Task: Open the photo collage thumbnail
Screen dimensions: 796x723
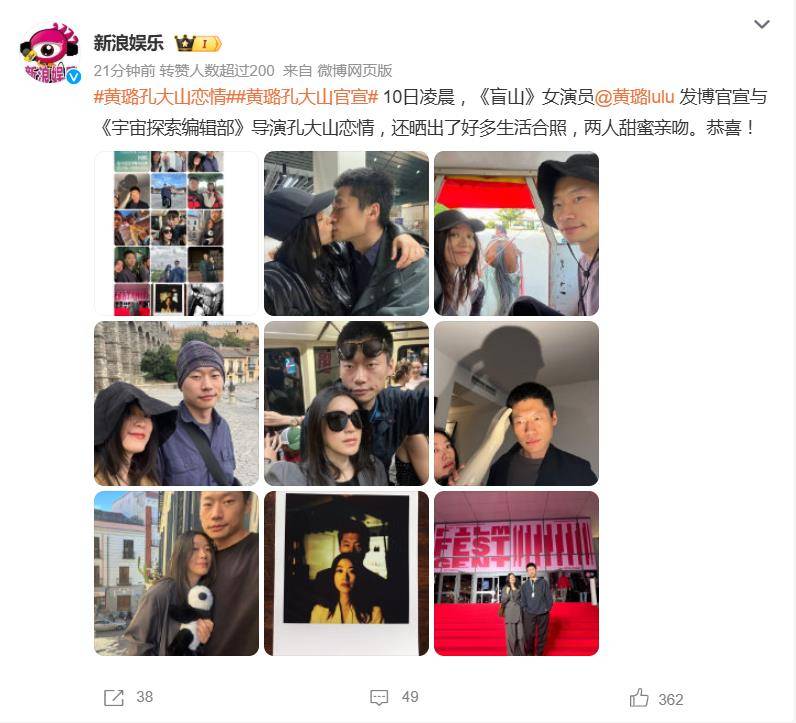Action: point(176,233)
